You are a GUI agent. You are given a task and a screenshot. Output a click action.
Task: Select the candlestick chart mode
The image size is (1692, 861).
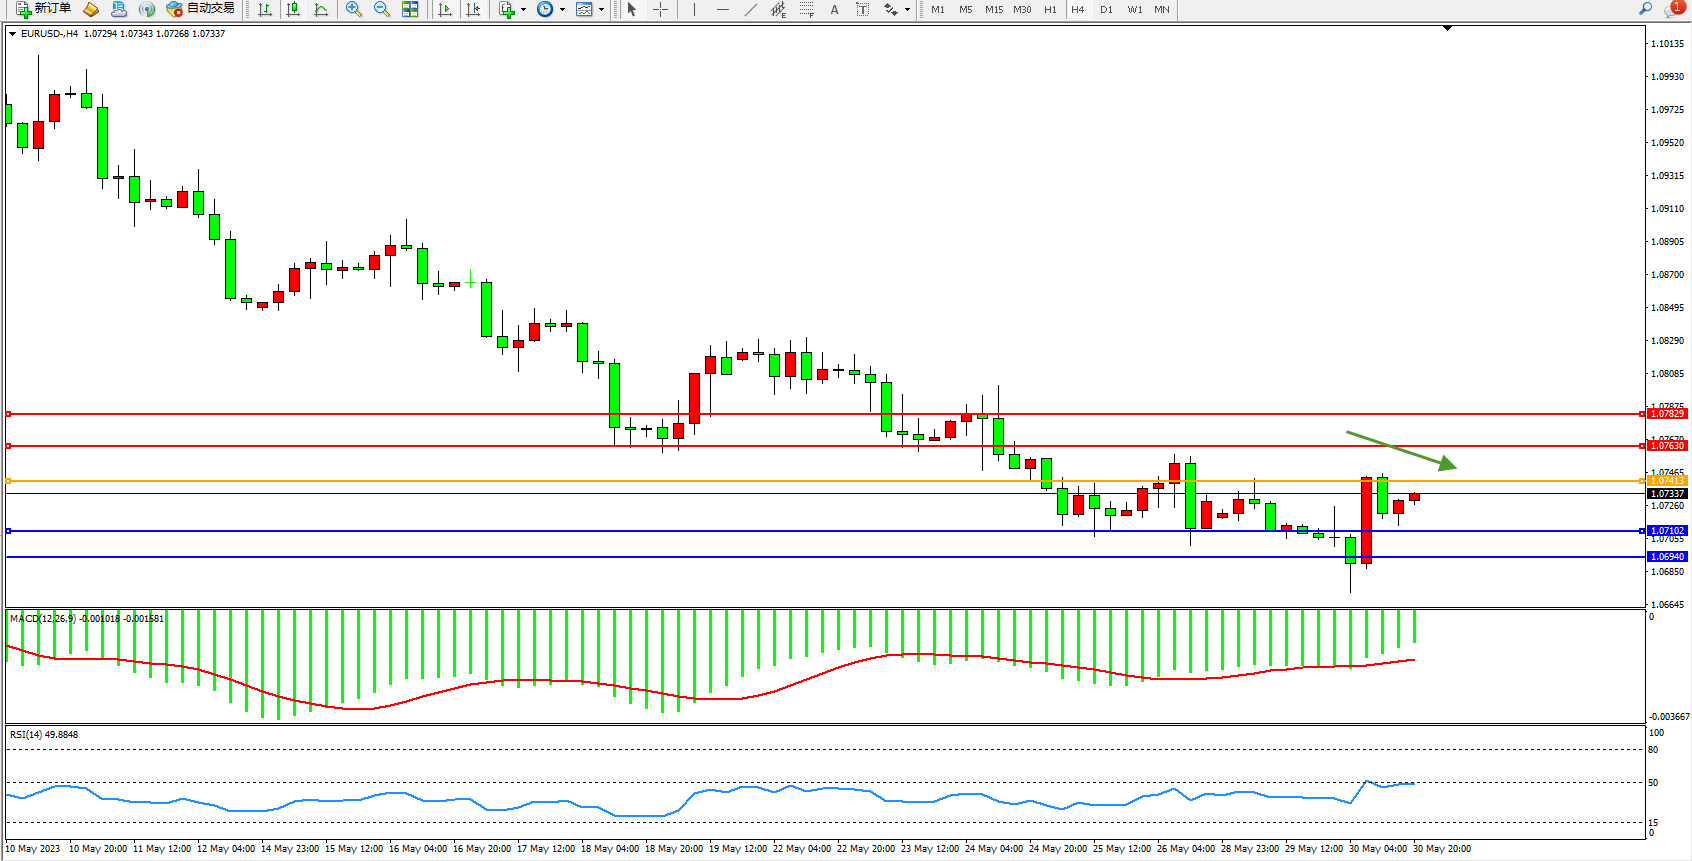pos(293,9)
